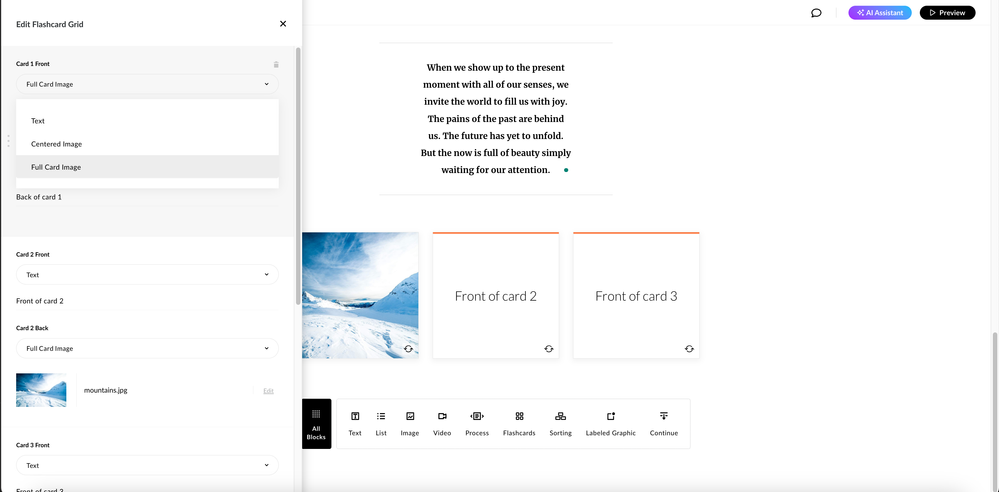This screenshot has width=999, height=492.
Task: Click the sidebar panel scrollbar
Action: point(298,175)
